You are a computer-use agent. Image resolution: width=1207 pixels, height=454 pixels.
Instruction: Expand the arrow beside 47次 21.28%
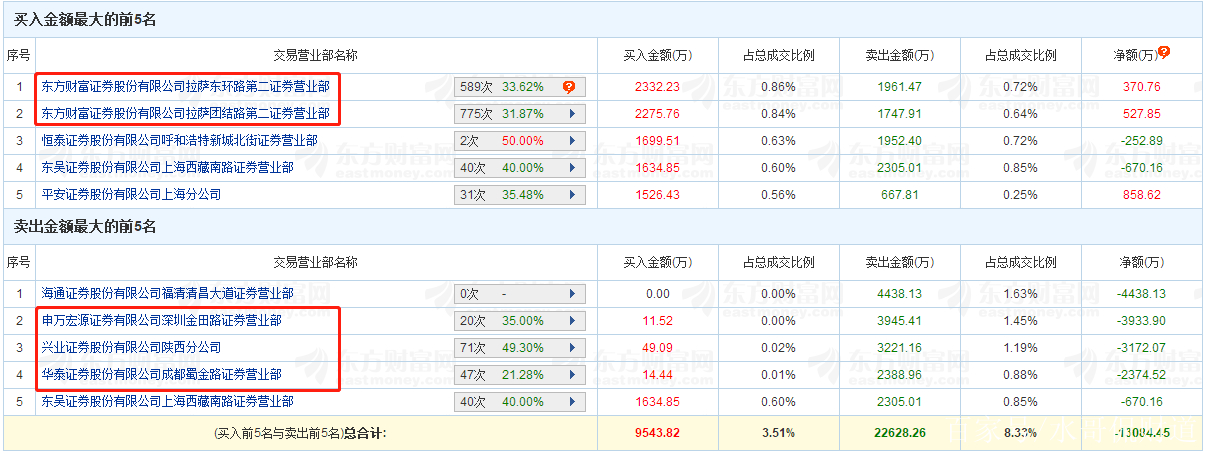(572, 374)
